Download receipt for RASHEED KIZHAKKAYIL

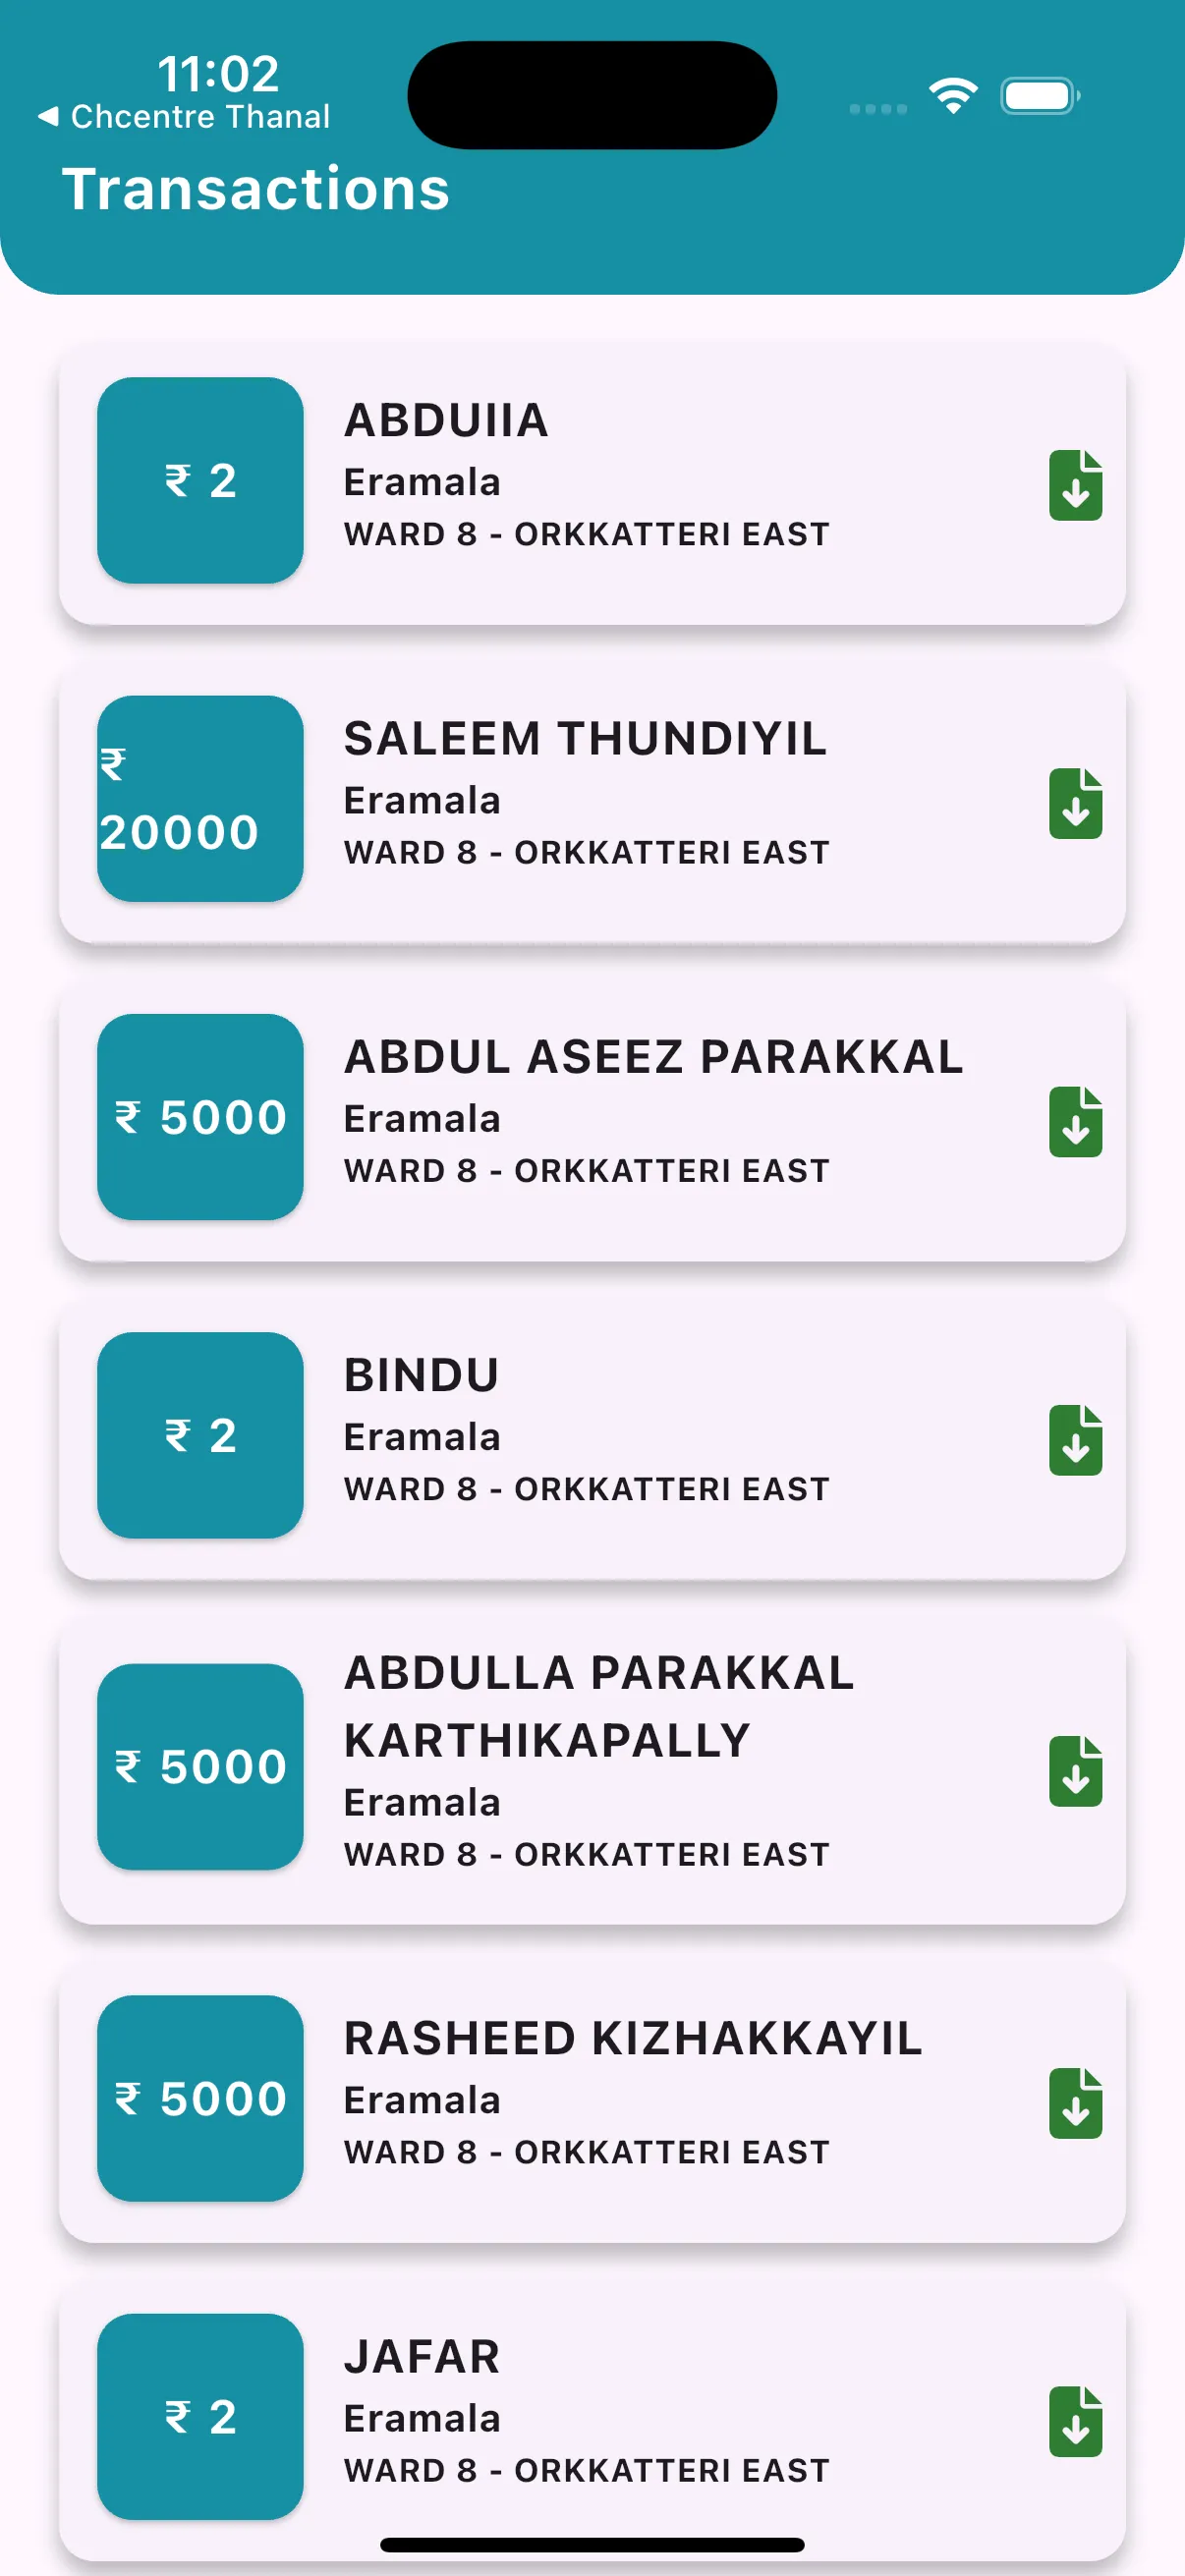(1075, 2103)
